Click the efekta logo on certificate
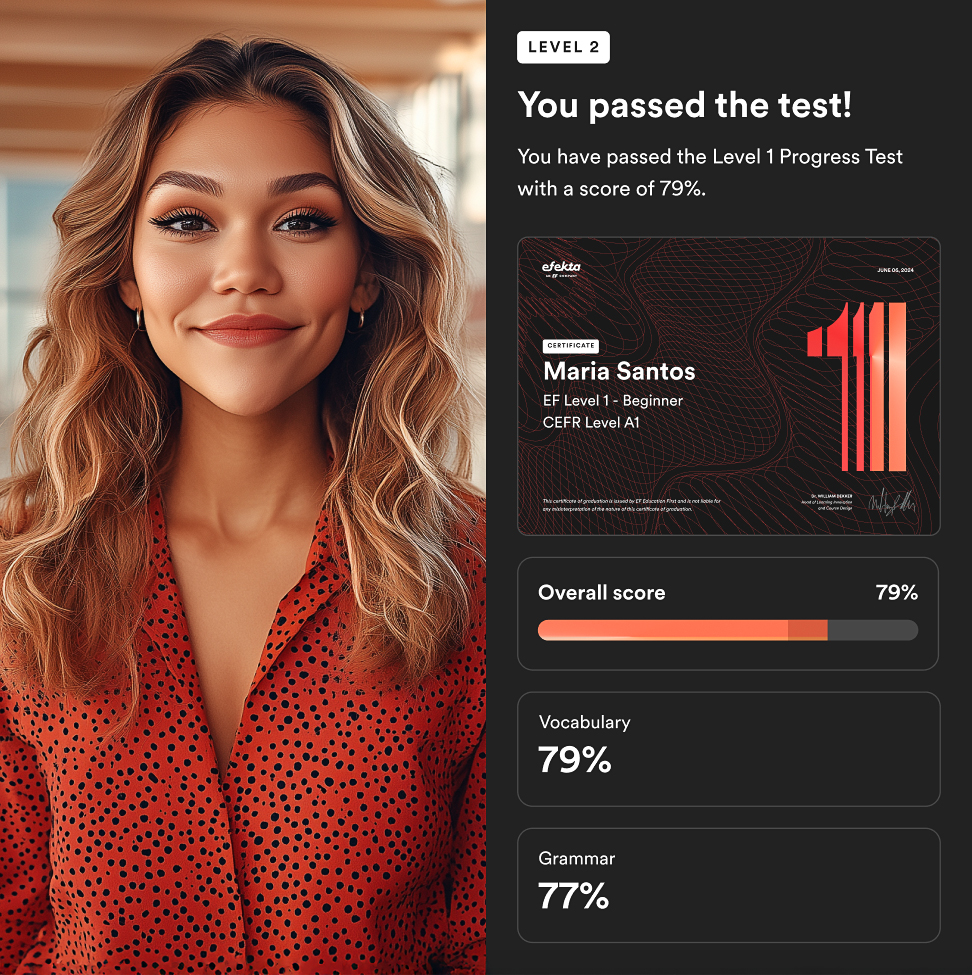This screenshot has width=972, height=975. coord(561,269)
